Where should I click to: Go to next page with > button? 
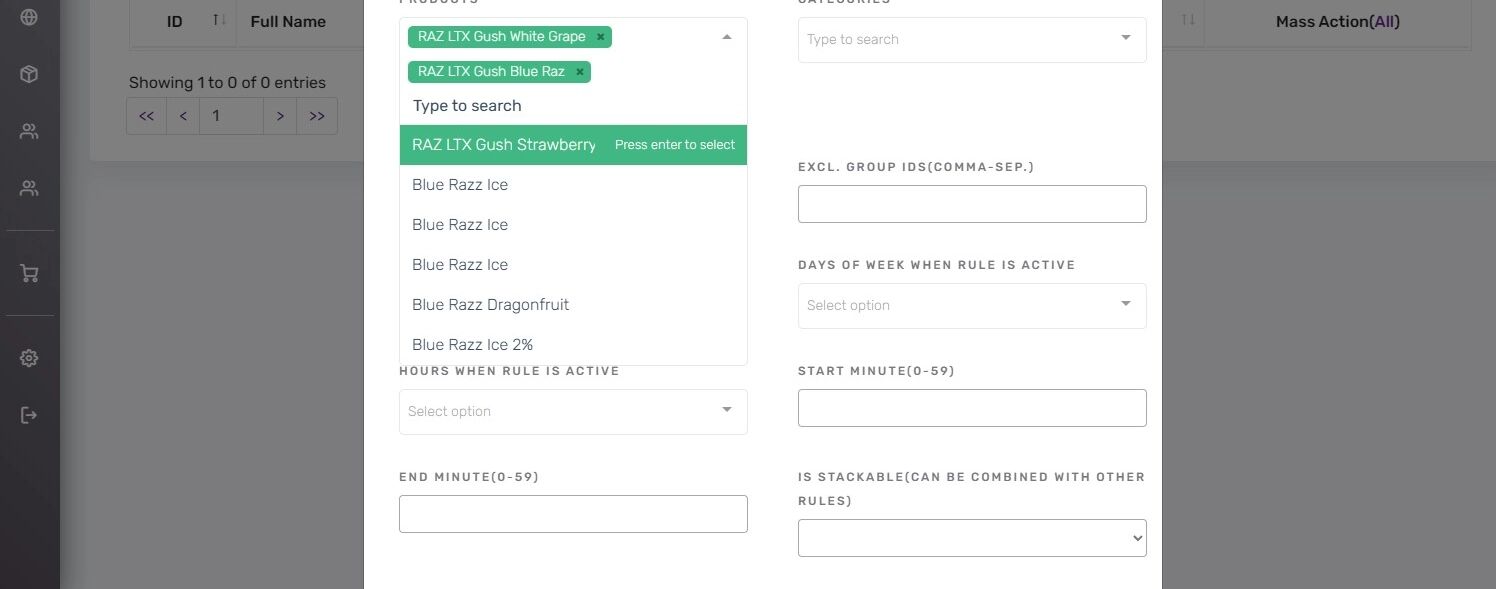280,116
